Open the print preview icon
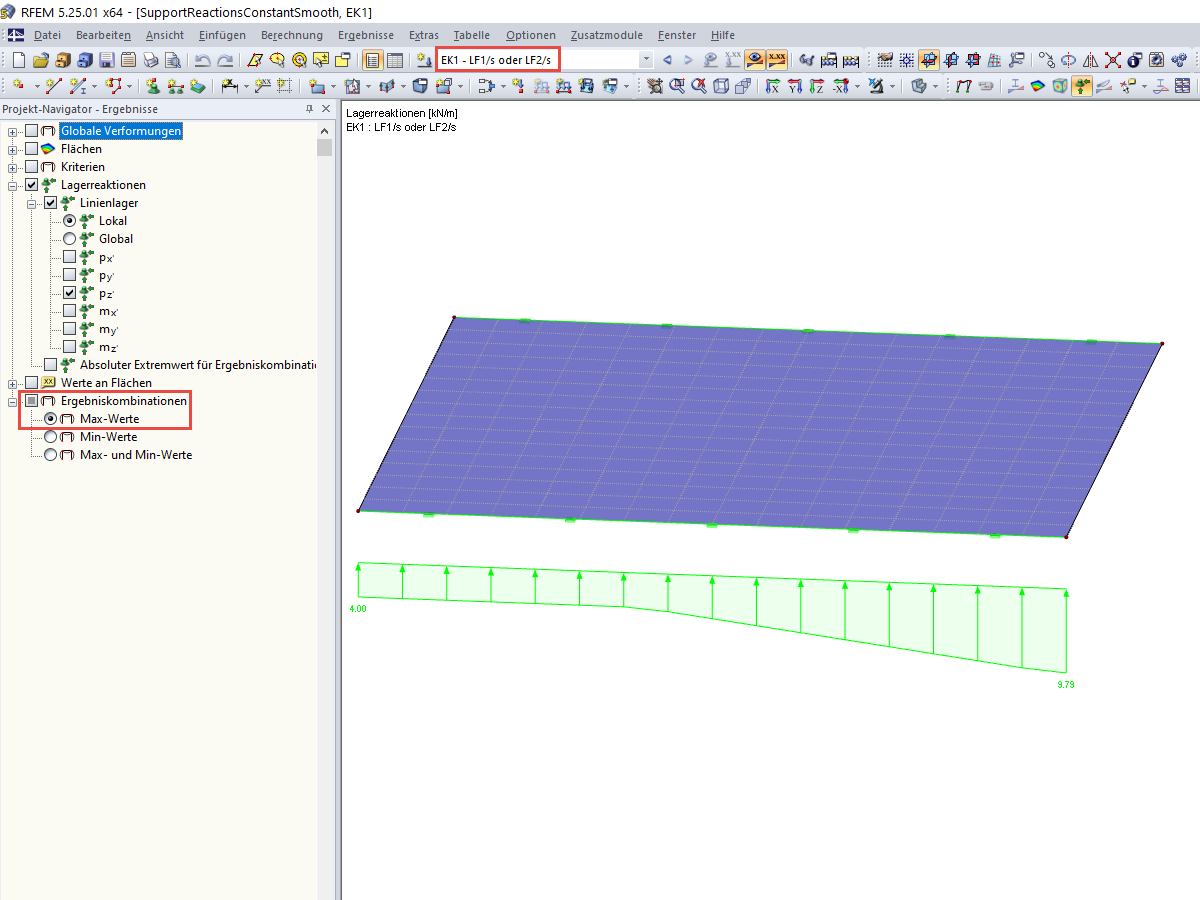Viewport: 1200px width, 900px height. 173,60
